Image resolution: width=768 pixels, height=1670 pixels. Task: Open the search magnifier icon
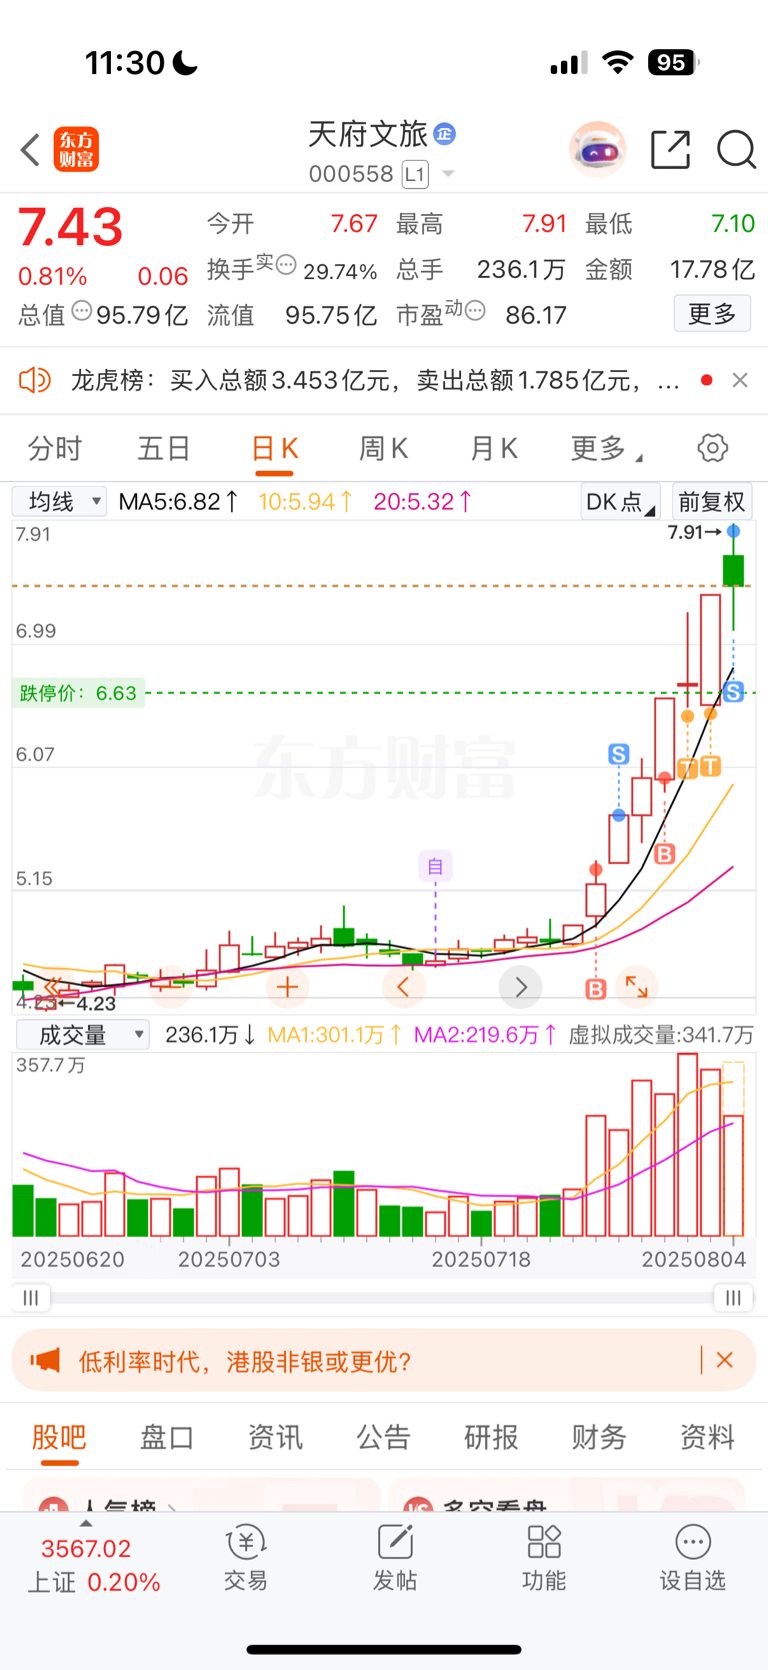pyautogui.click(x=736, y=150)
